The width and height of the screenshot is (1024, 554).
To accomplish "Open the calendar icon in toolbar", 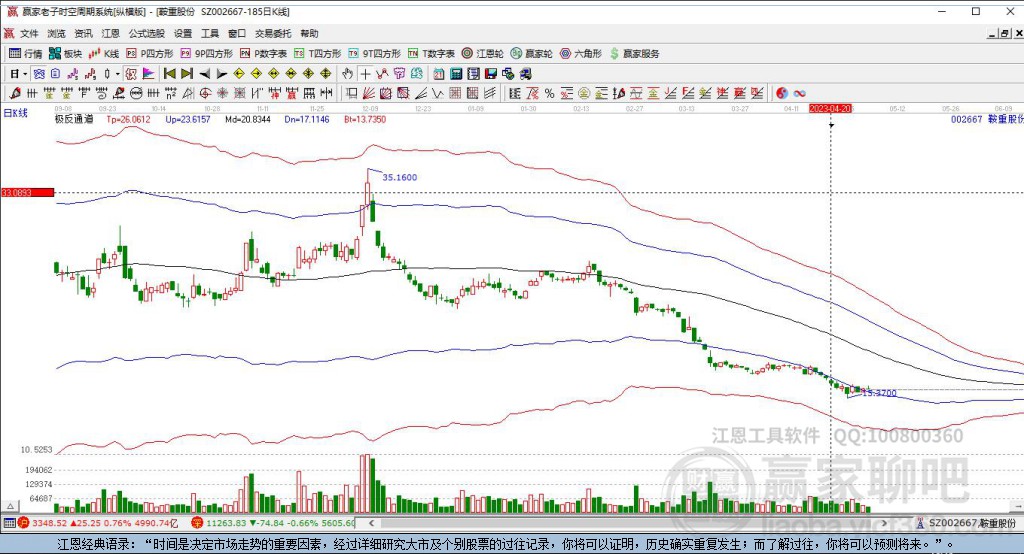I will click(439, 74).
